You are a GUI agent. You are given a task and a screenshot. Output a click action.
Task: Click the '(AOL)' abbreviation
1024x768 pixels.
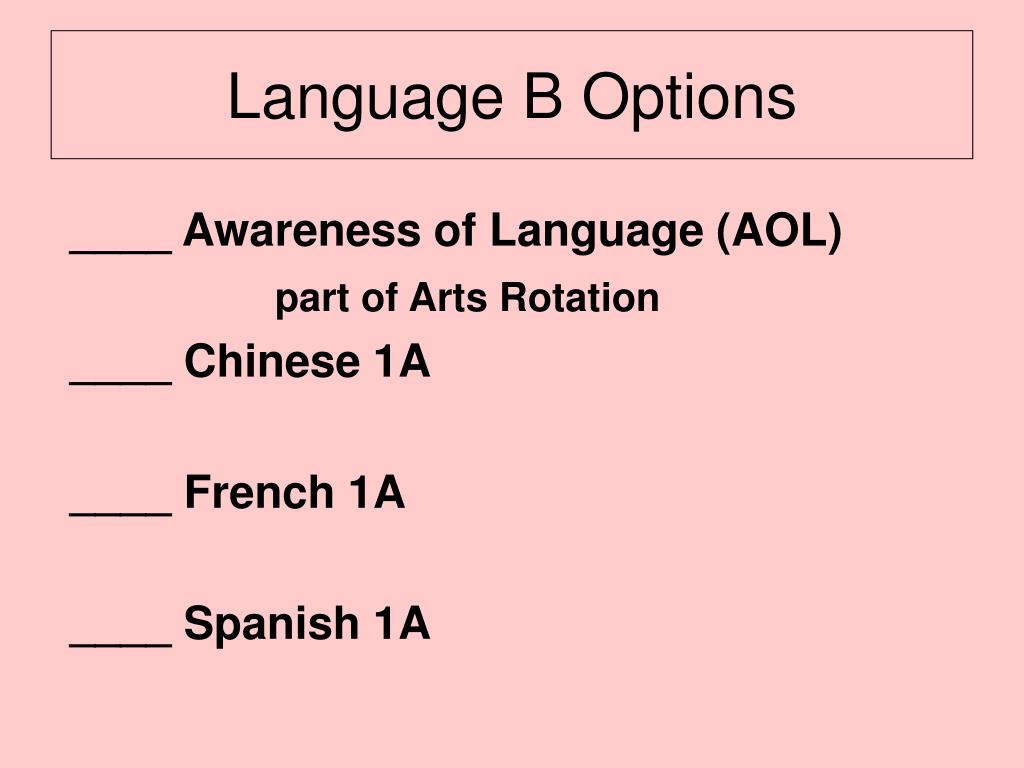(x=779, y=231)
